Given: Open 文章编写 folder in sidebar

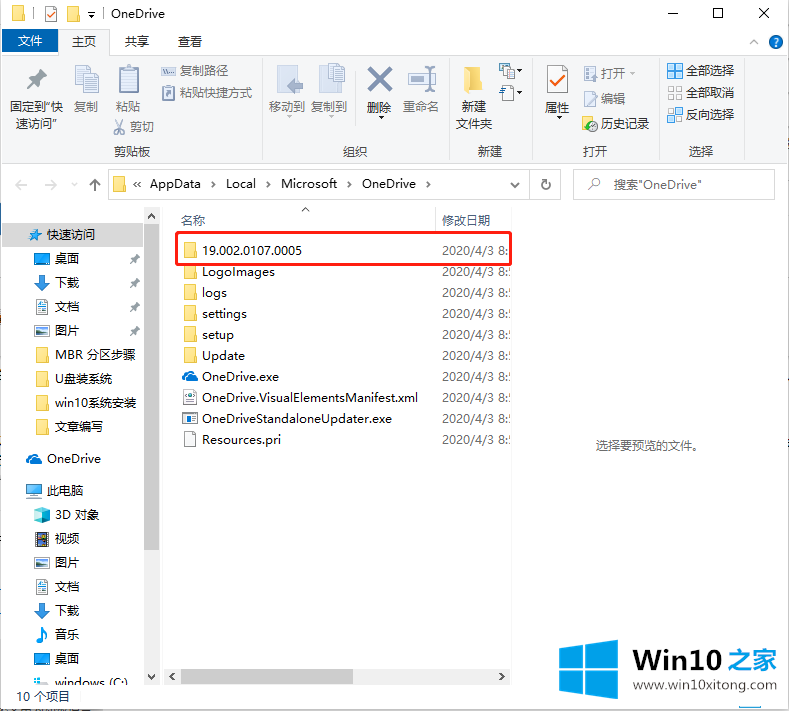Looking at the screenshot, I should click(x=69, y=427).
